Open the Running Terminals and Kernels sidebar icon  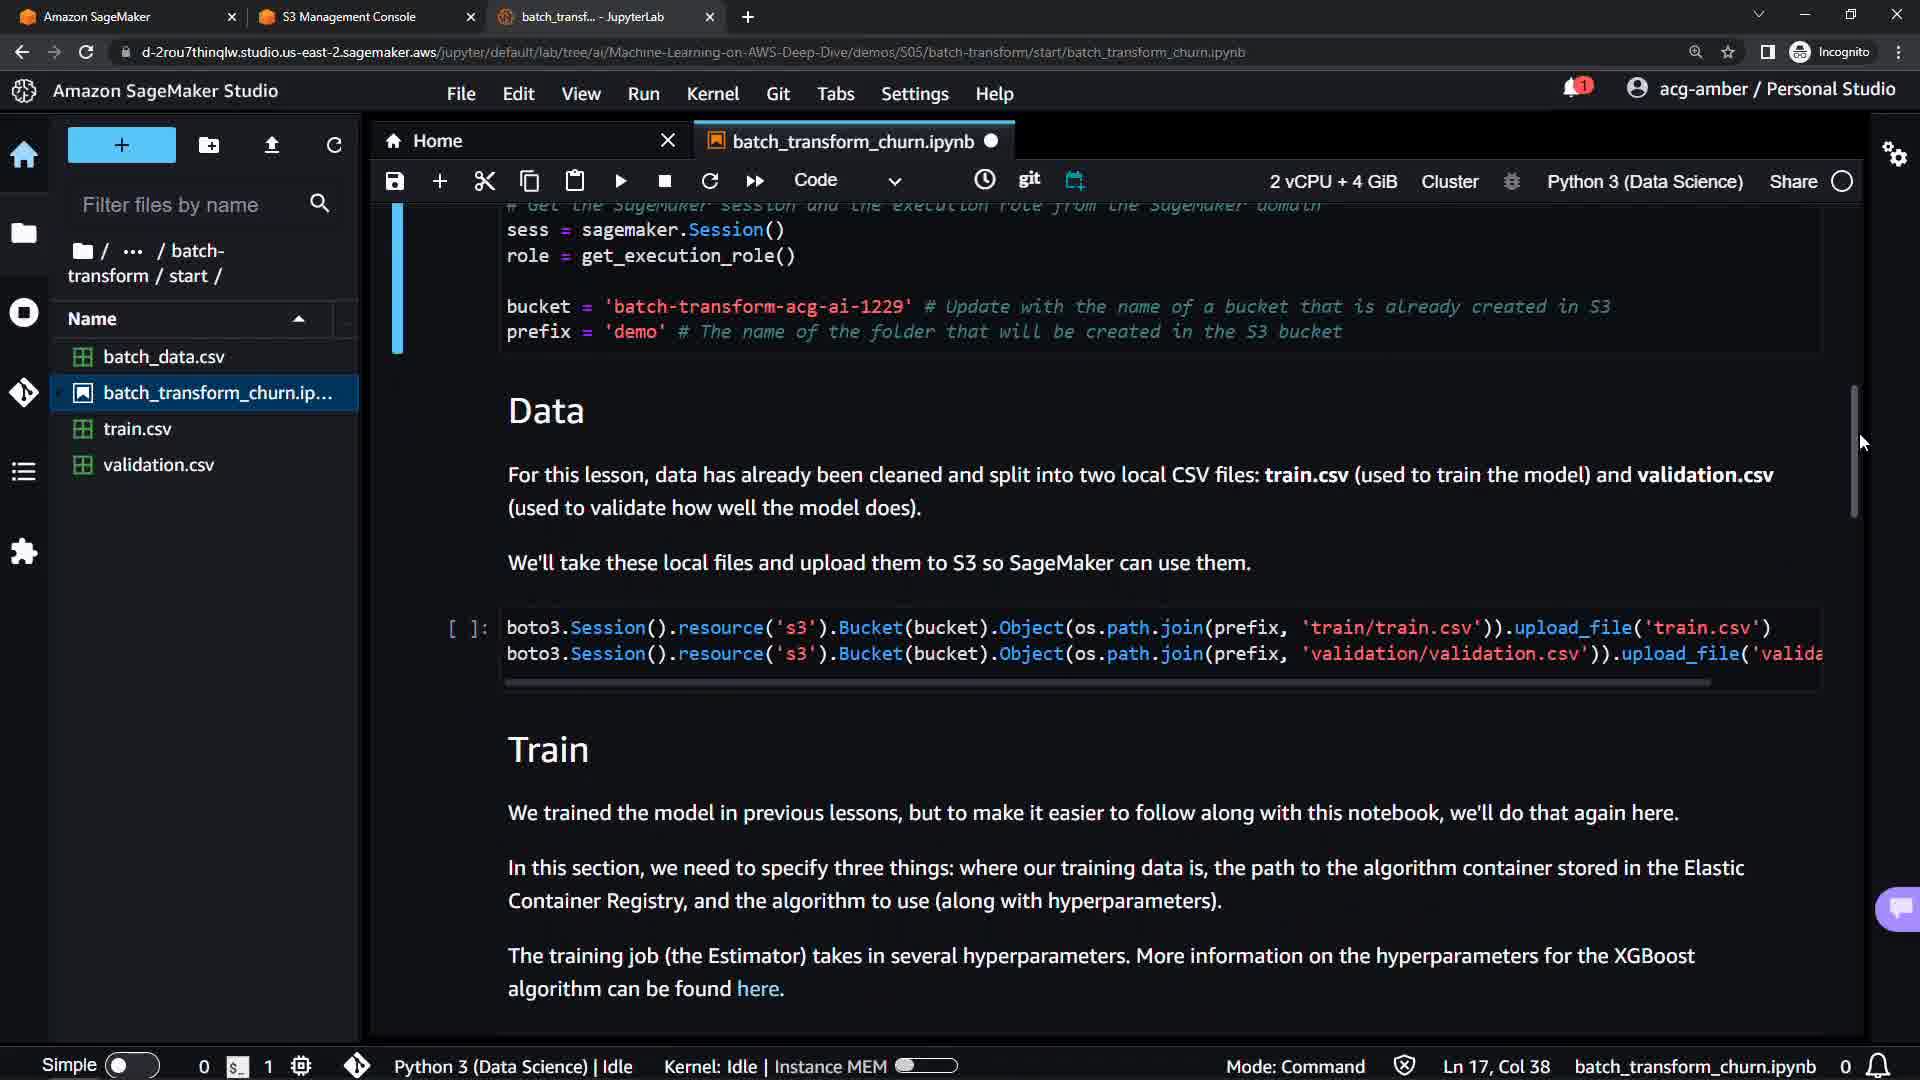tap(24, 313)
